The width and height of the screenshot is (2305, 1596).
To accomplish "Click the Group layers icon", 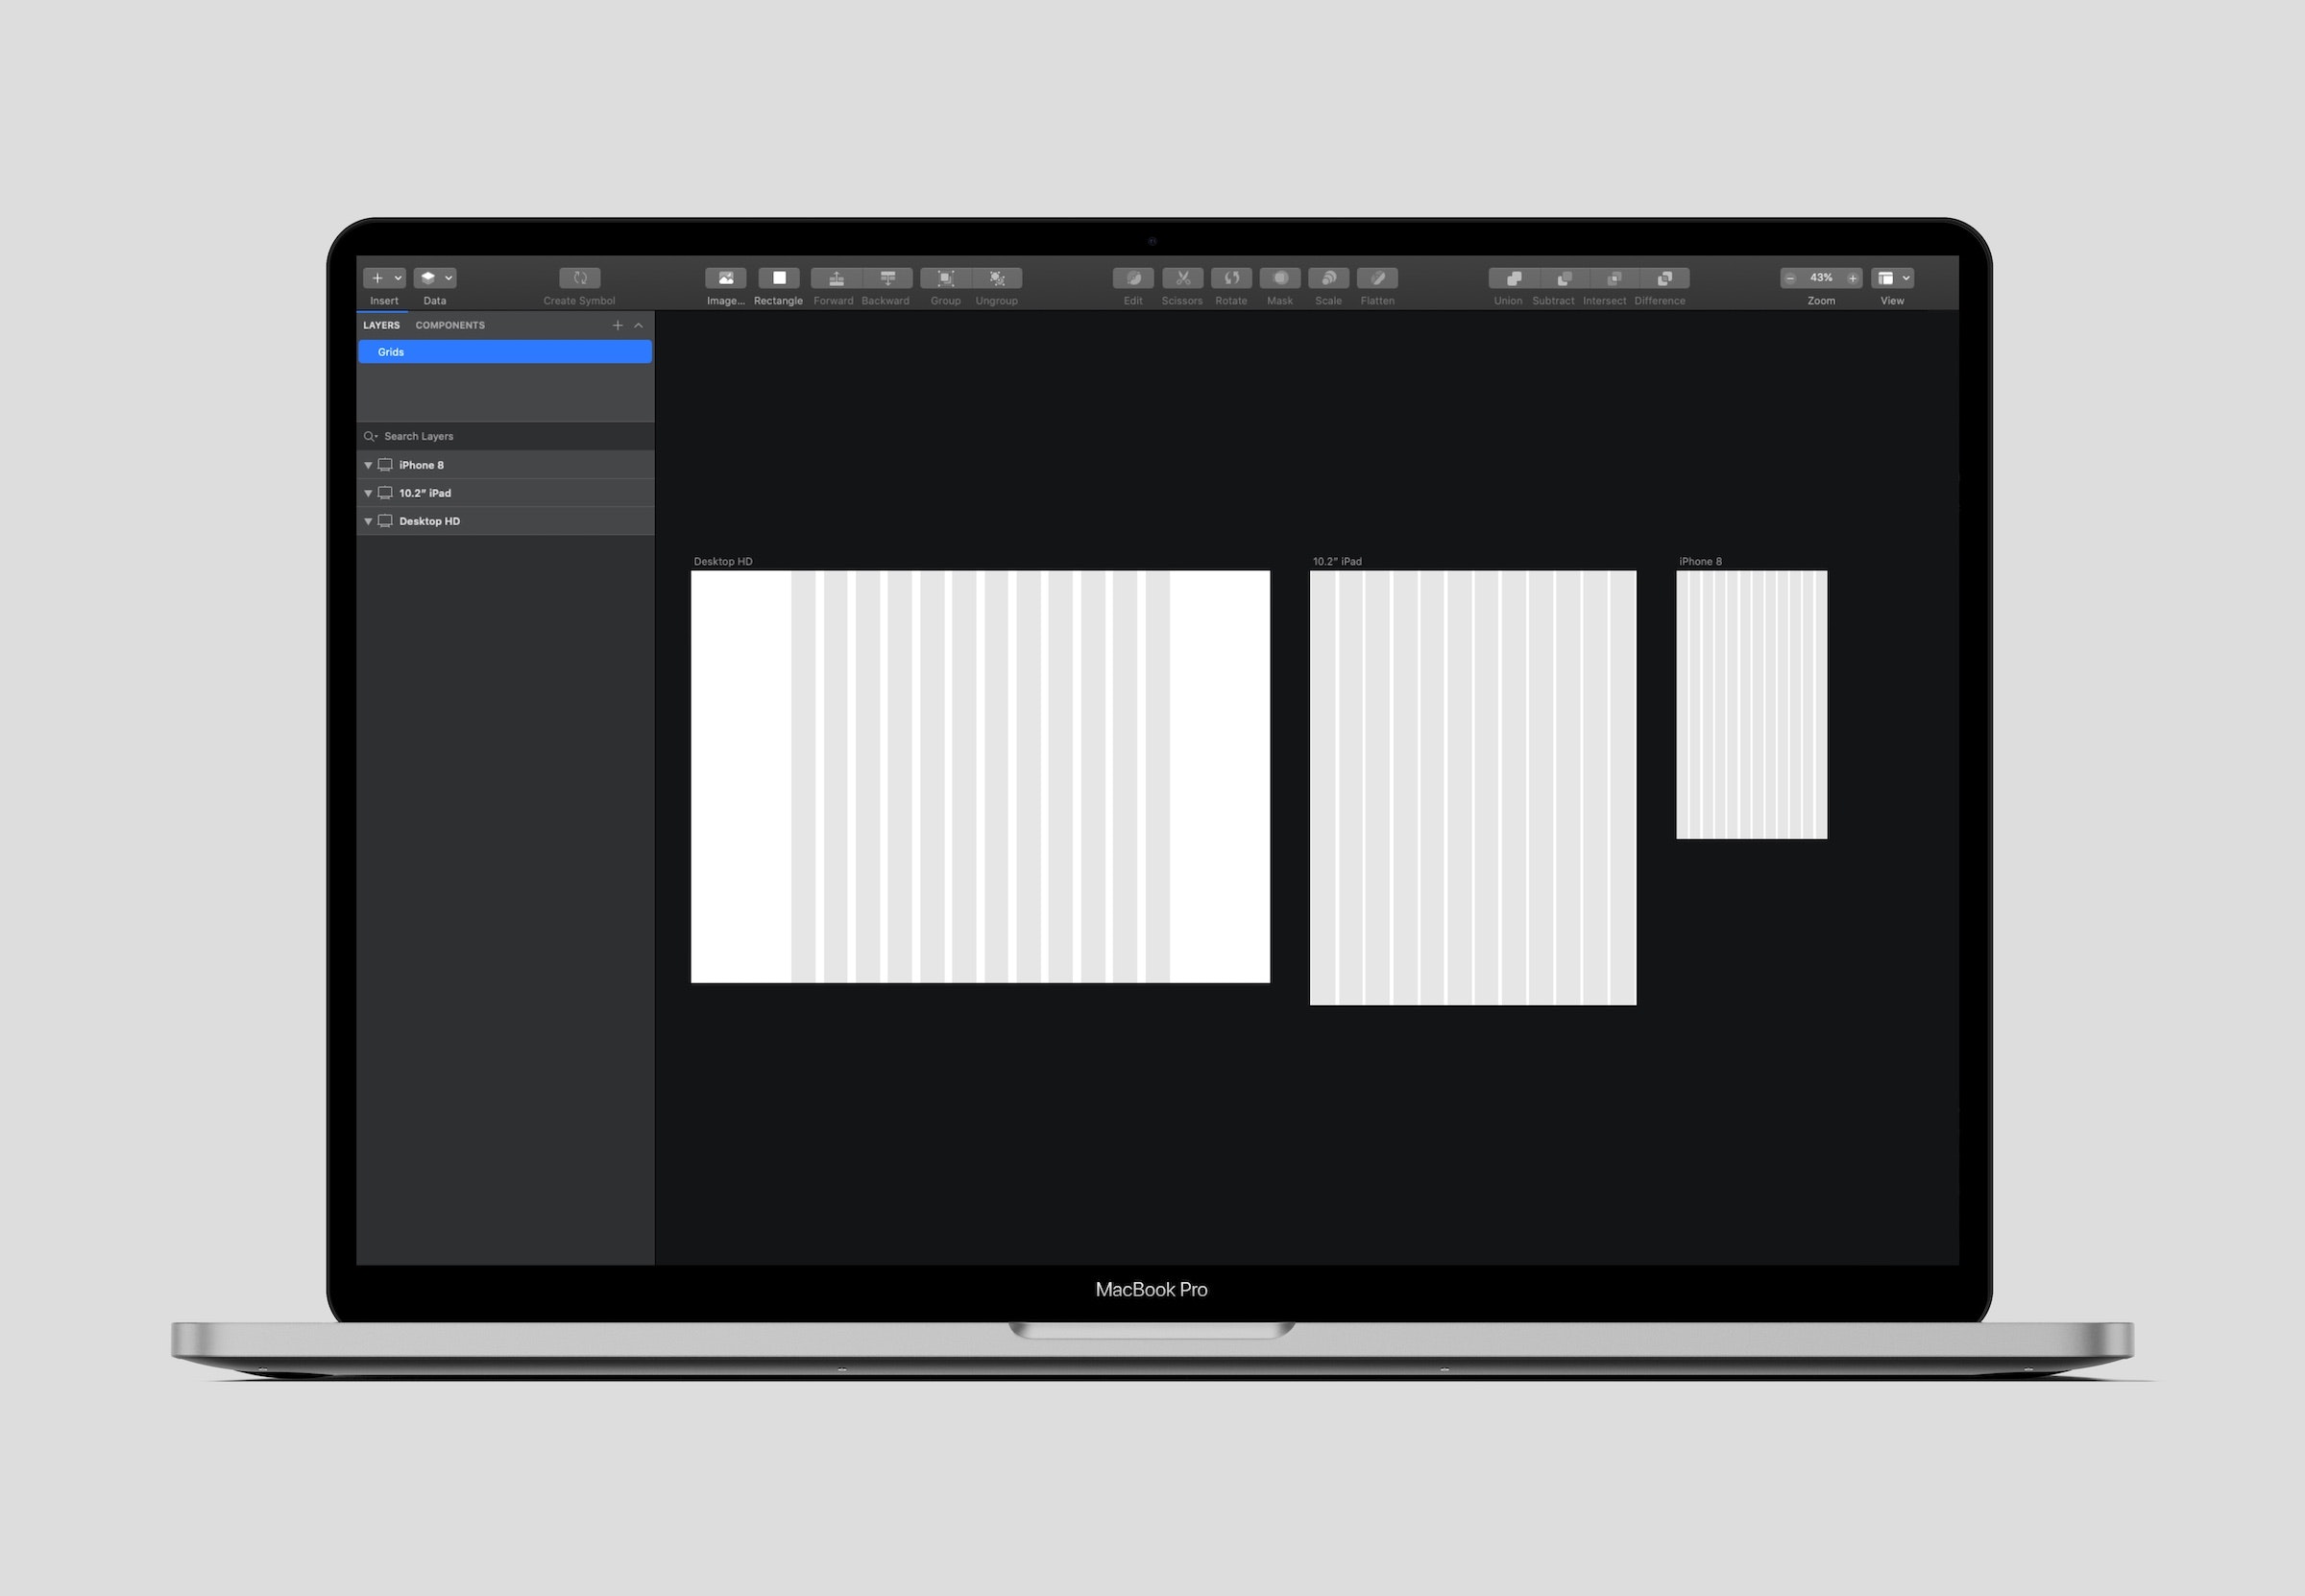I will coord(945,278).
